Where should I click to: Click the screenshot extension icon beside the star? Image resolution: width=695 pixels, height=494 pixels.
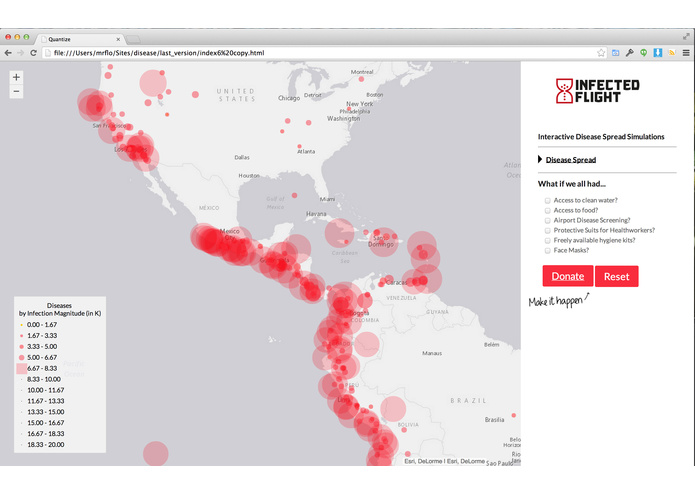(615, 53)
